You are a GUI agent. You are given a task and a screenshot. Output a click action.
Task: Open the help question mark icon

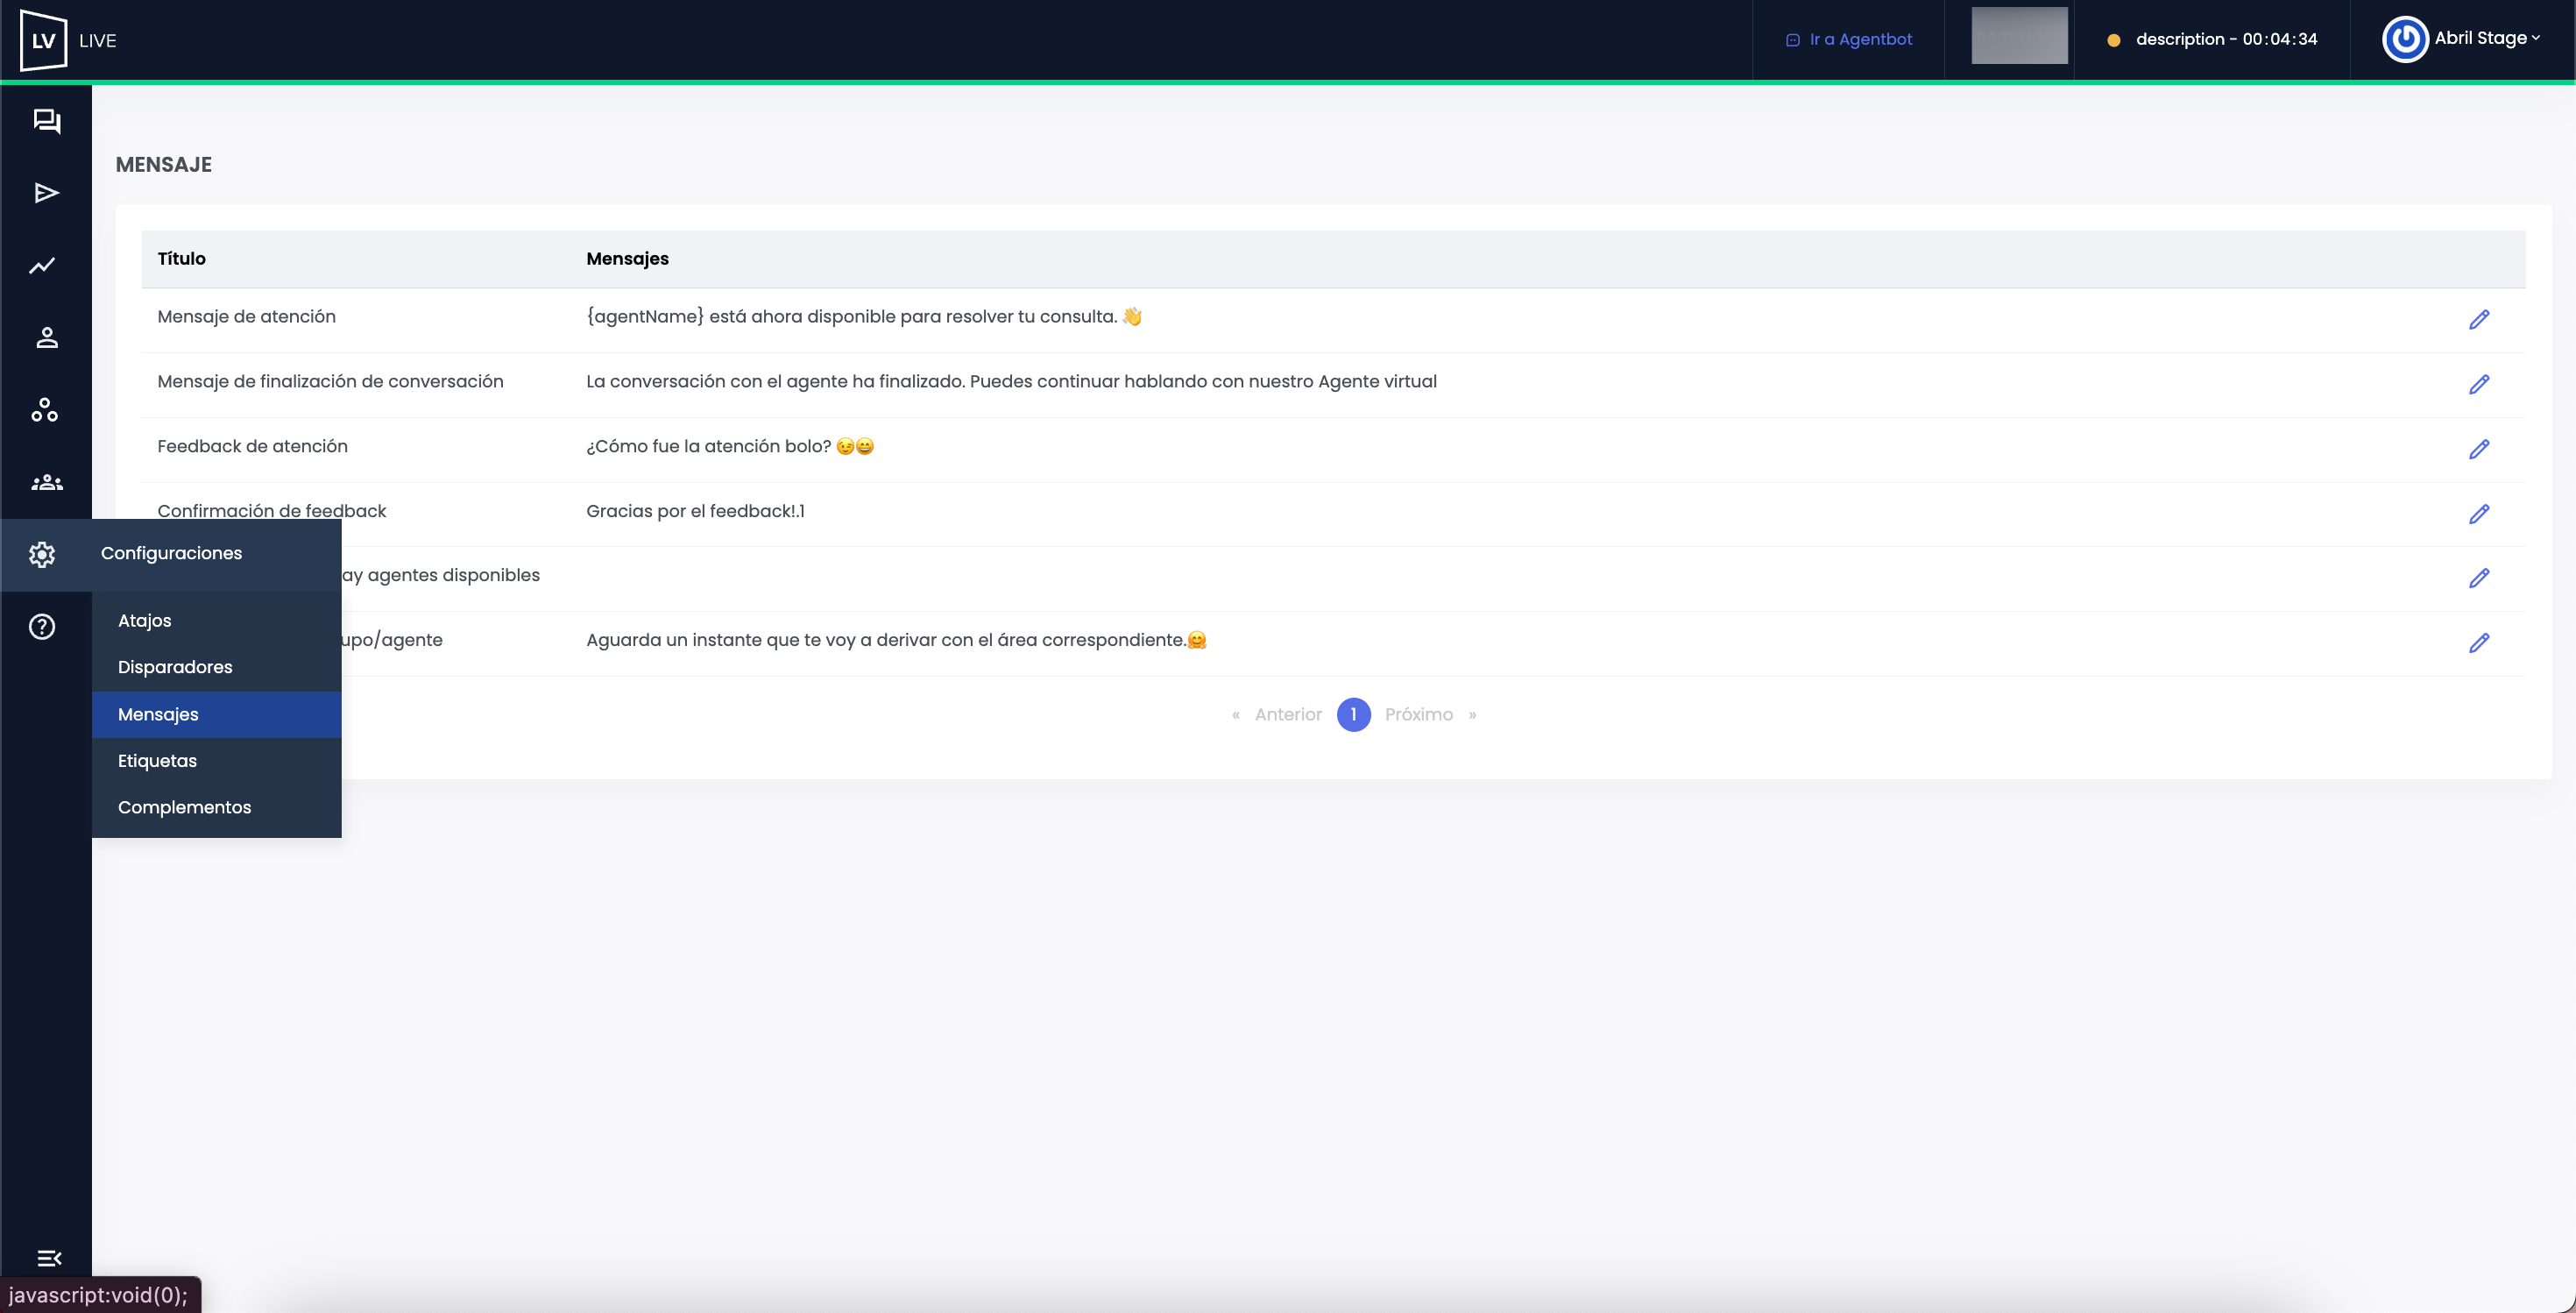point(42,627)
